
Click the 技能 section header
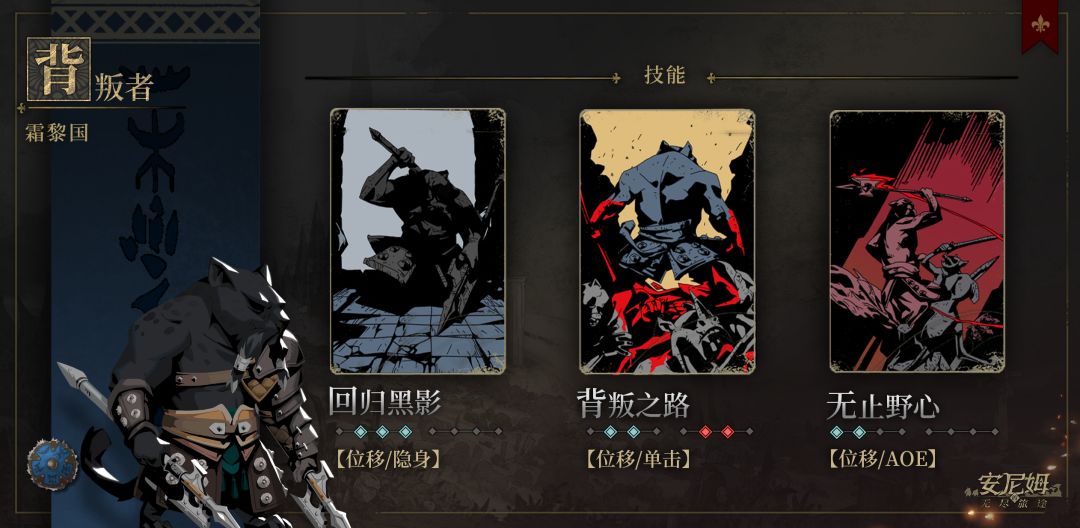click(665, 76)
